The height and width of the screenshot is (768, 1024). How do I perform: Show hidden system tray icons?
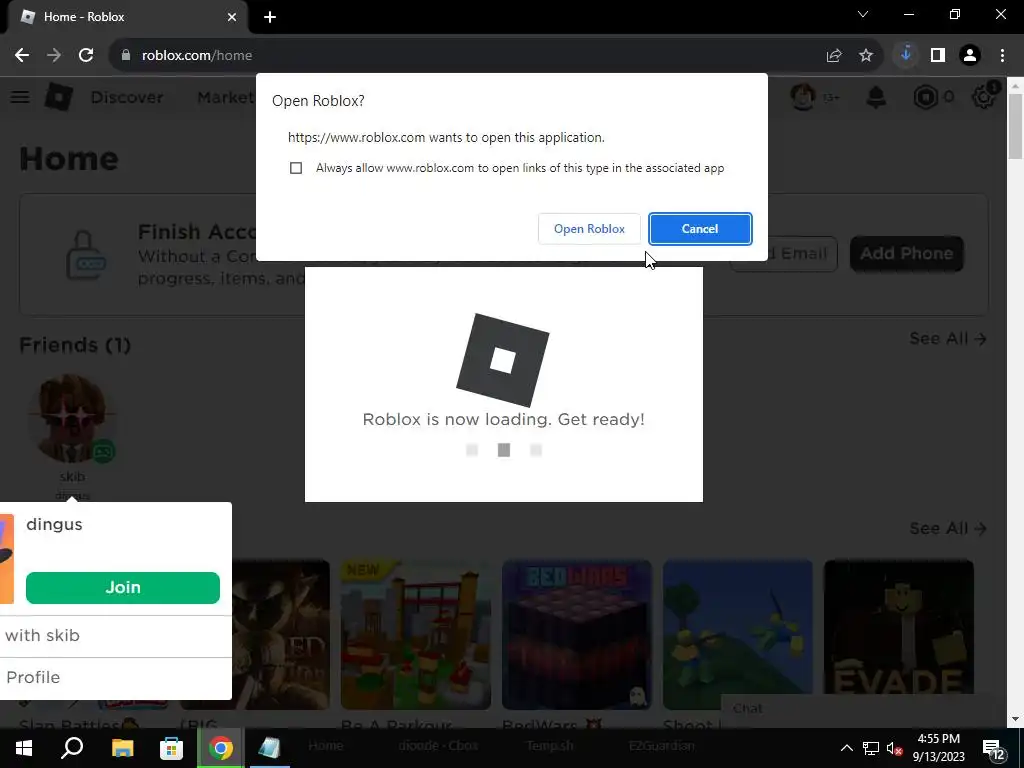tap(846, 748)
